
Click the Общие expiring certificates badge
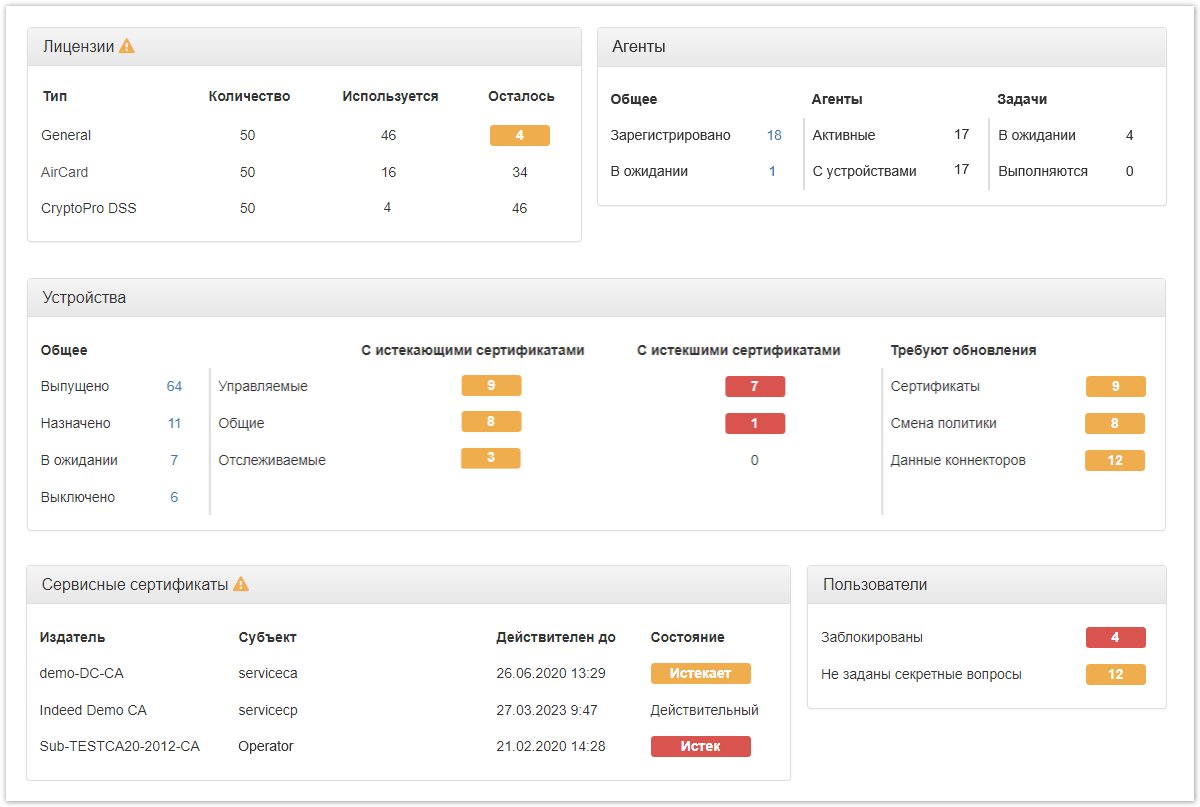(491, 422)
